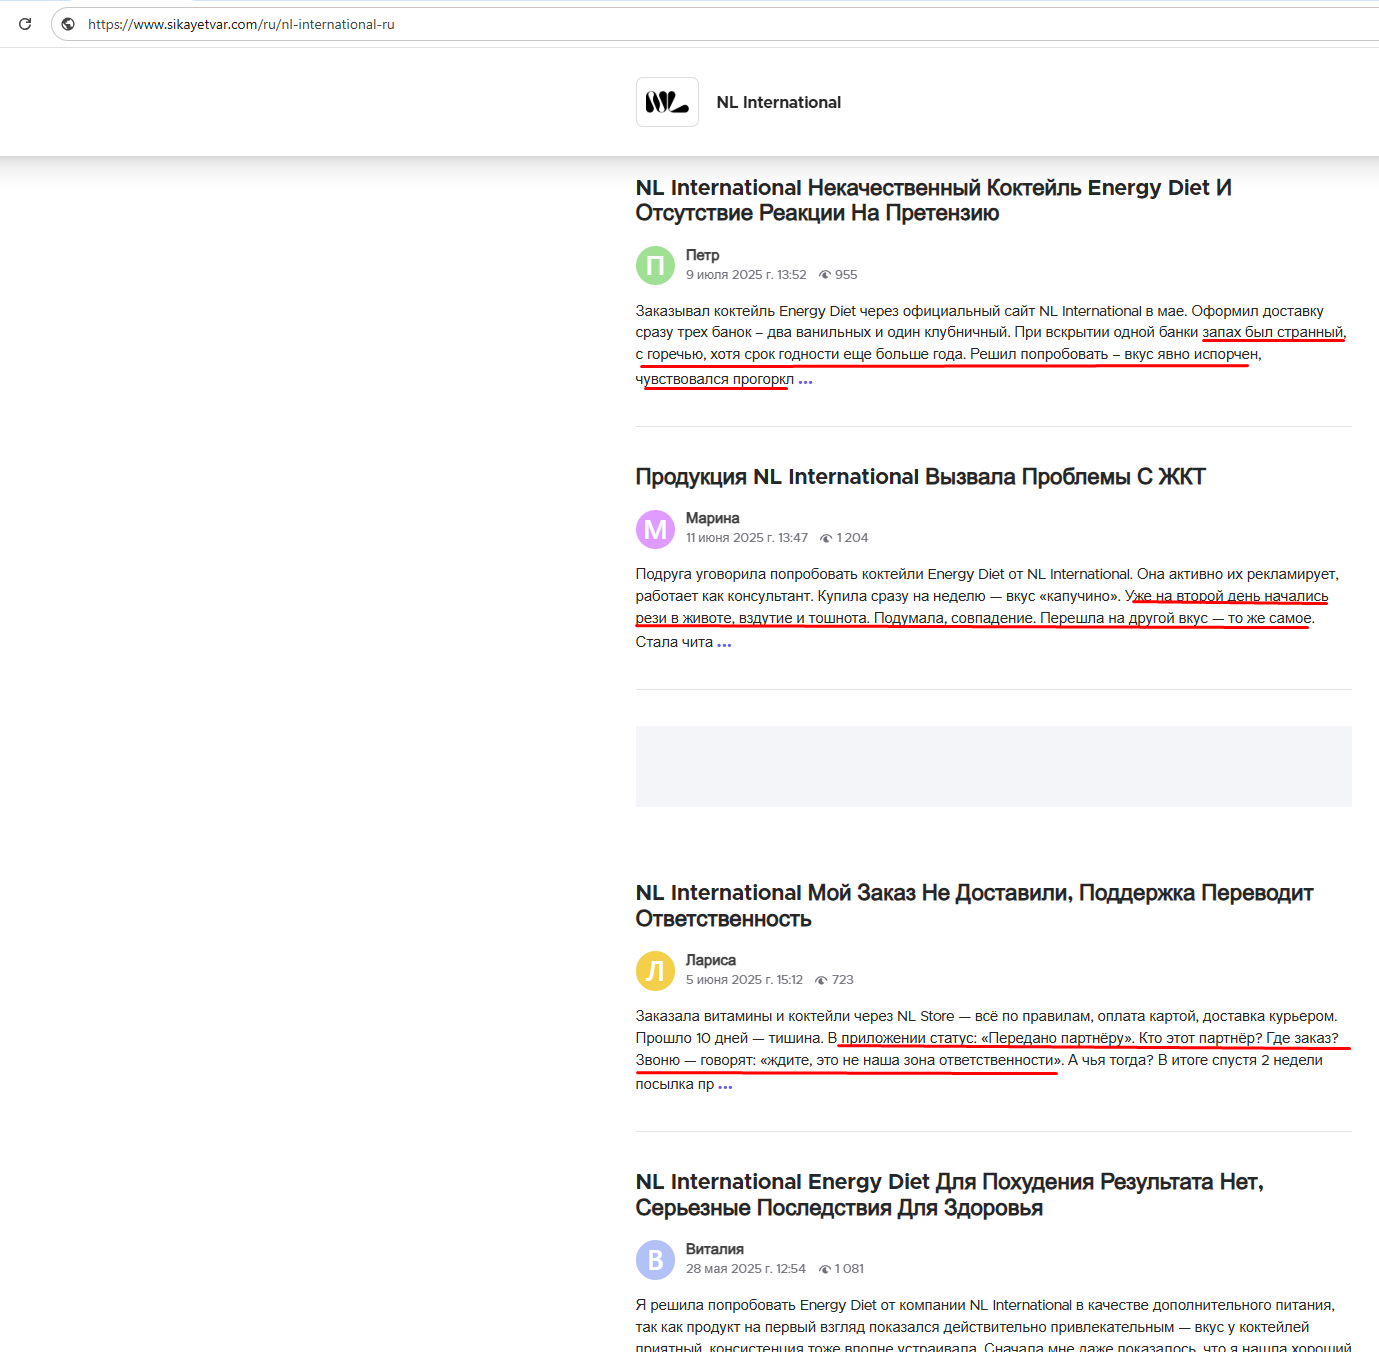Click views eye icon beside 1 204

[x=826, y=538]
